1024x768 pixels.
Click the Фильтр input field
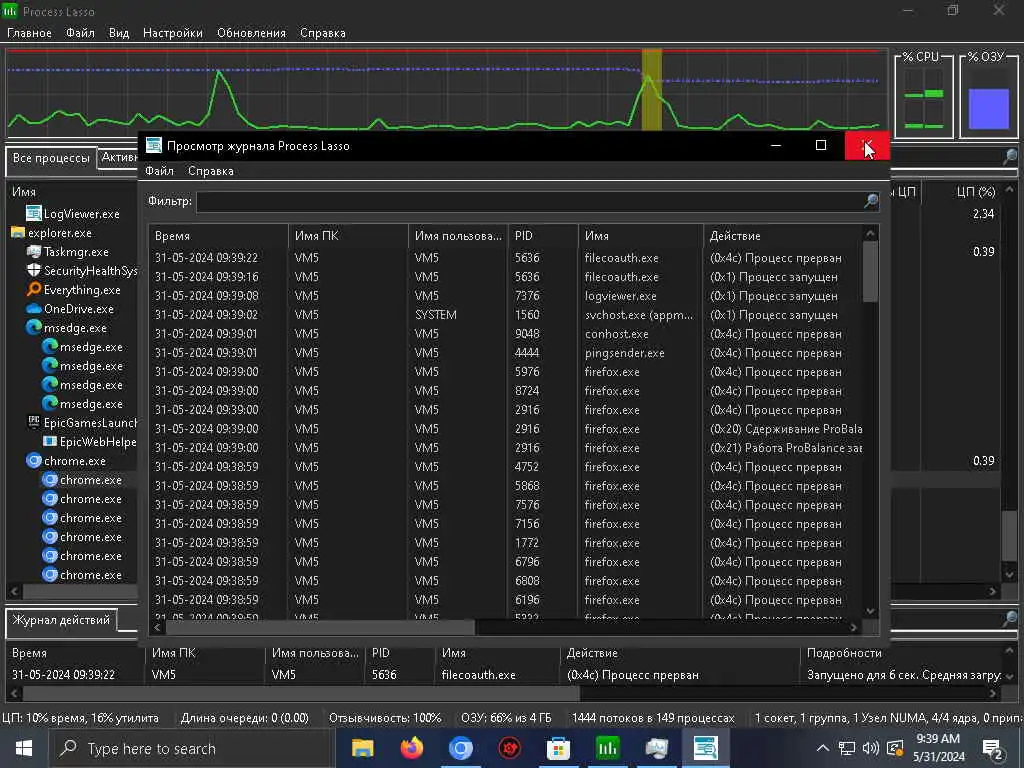(x=529, y=201)
